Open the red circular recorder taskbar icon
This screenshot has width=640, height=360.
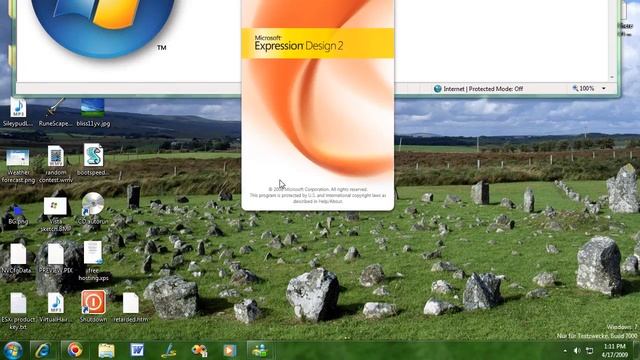tap(74, 350)
